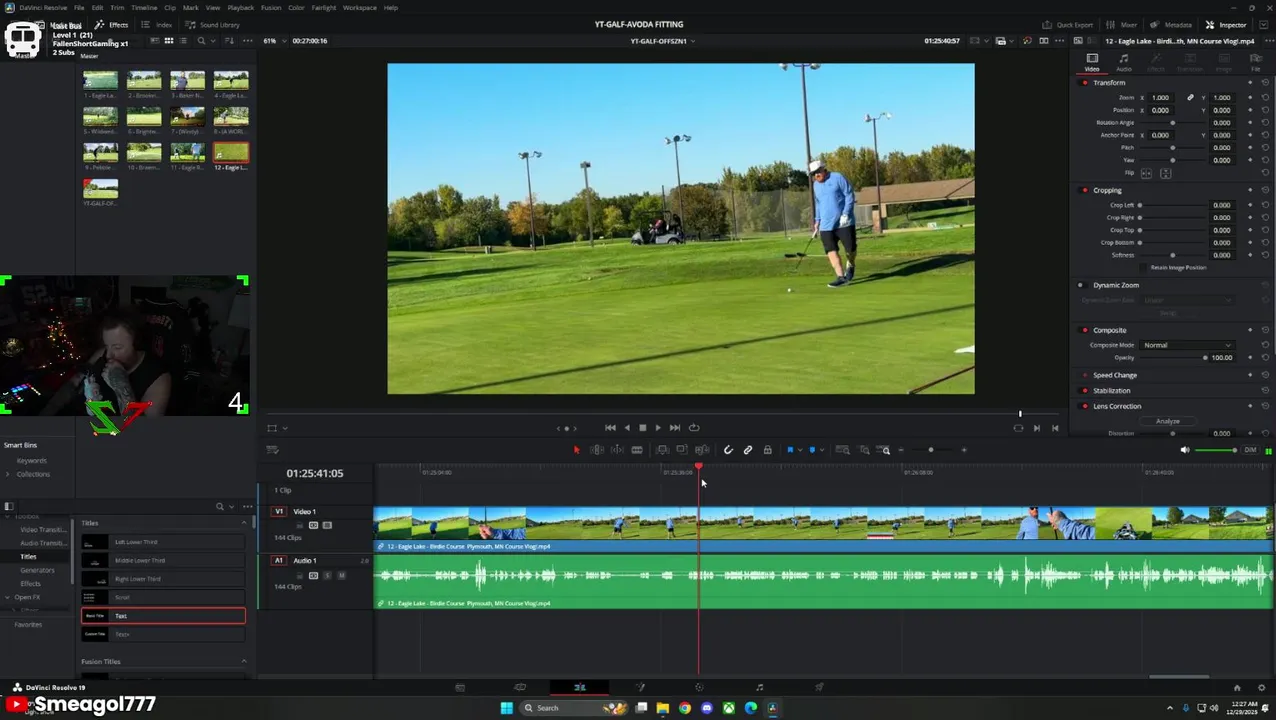
Task: Reset the Transform section
Action: pyautogui.click(x=1265, y=82)
